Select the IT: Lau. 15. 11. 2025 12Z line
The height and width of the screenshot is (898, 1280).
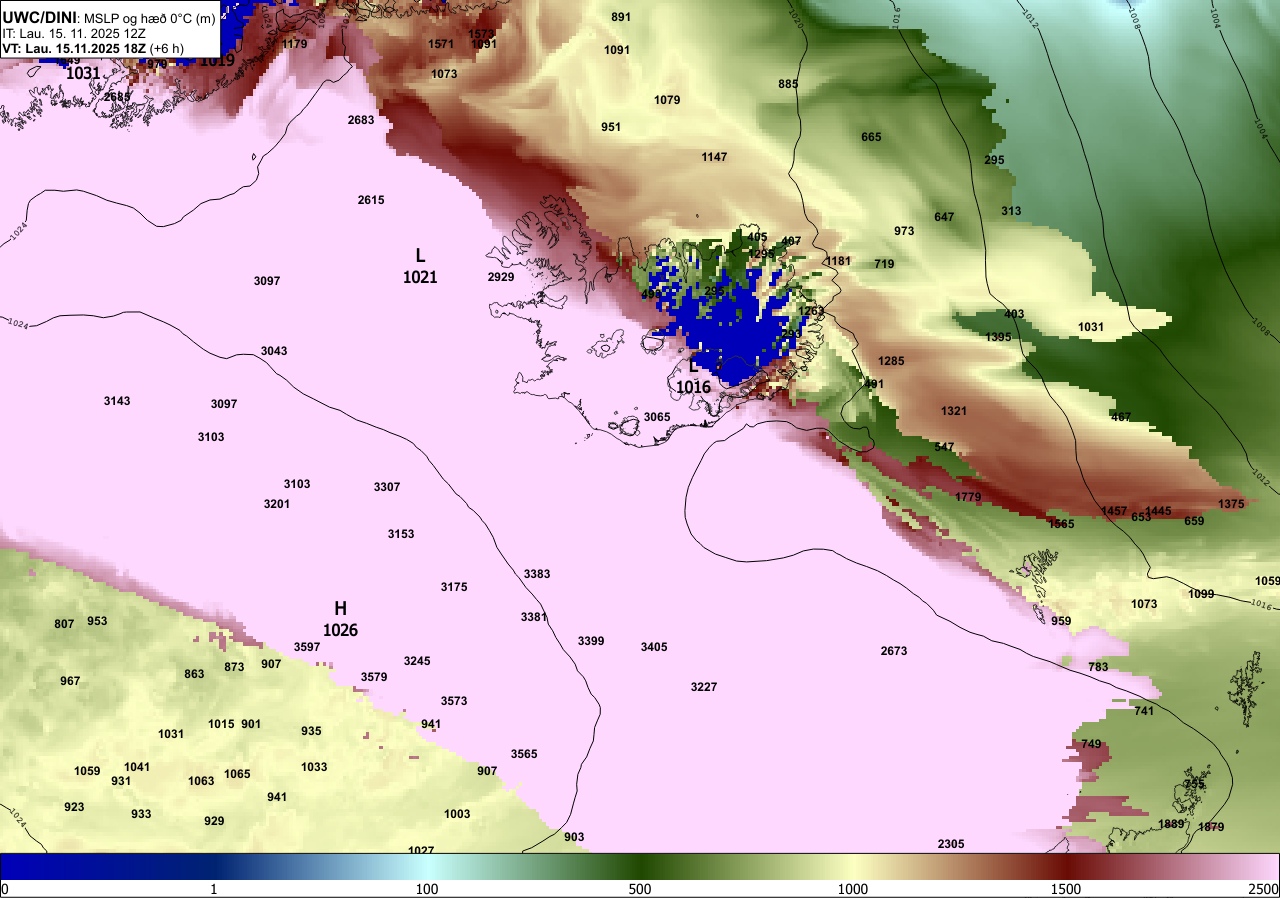[x=73, y=33]
